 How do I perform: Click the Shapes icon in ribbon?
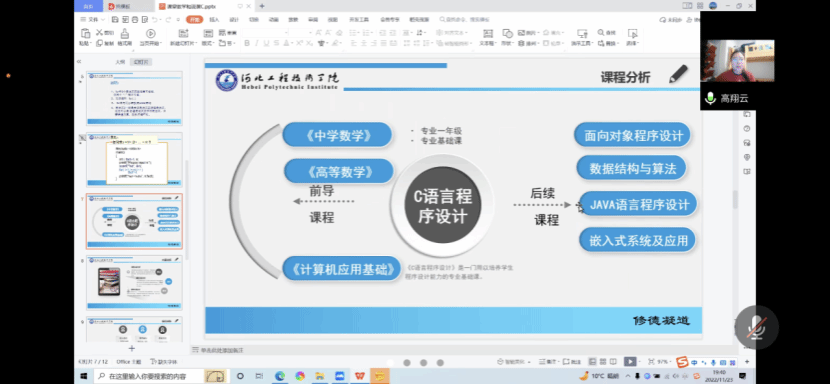tap(507, 33)
